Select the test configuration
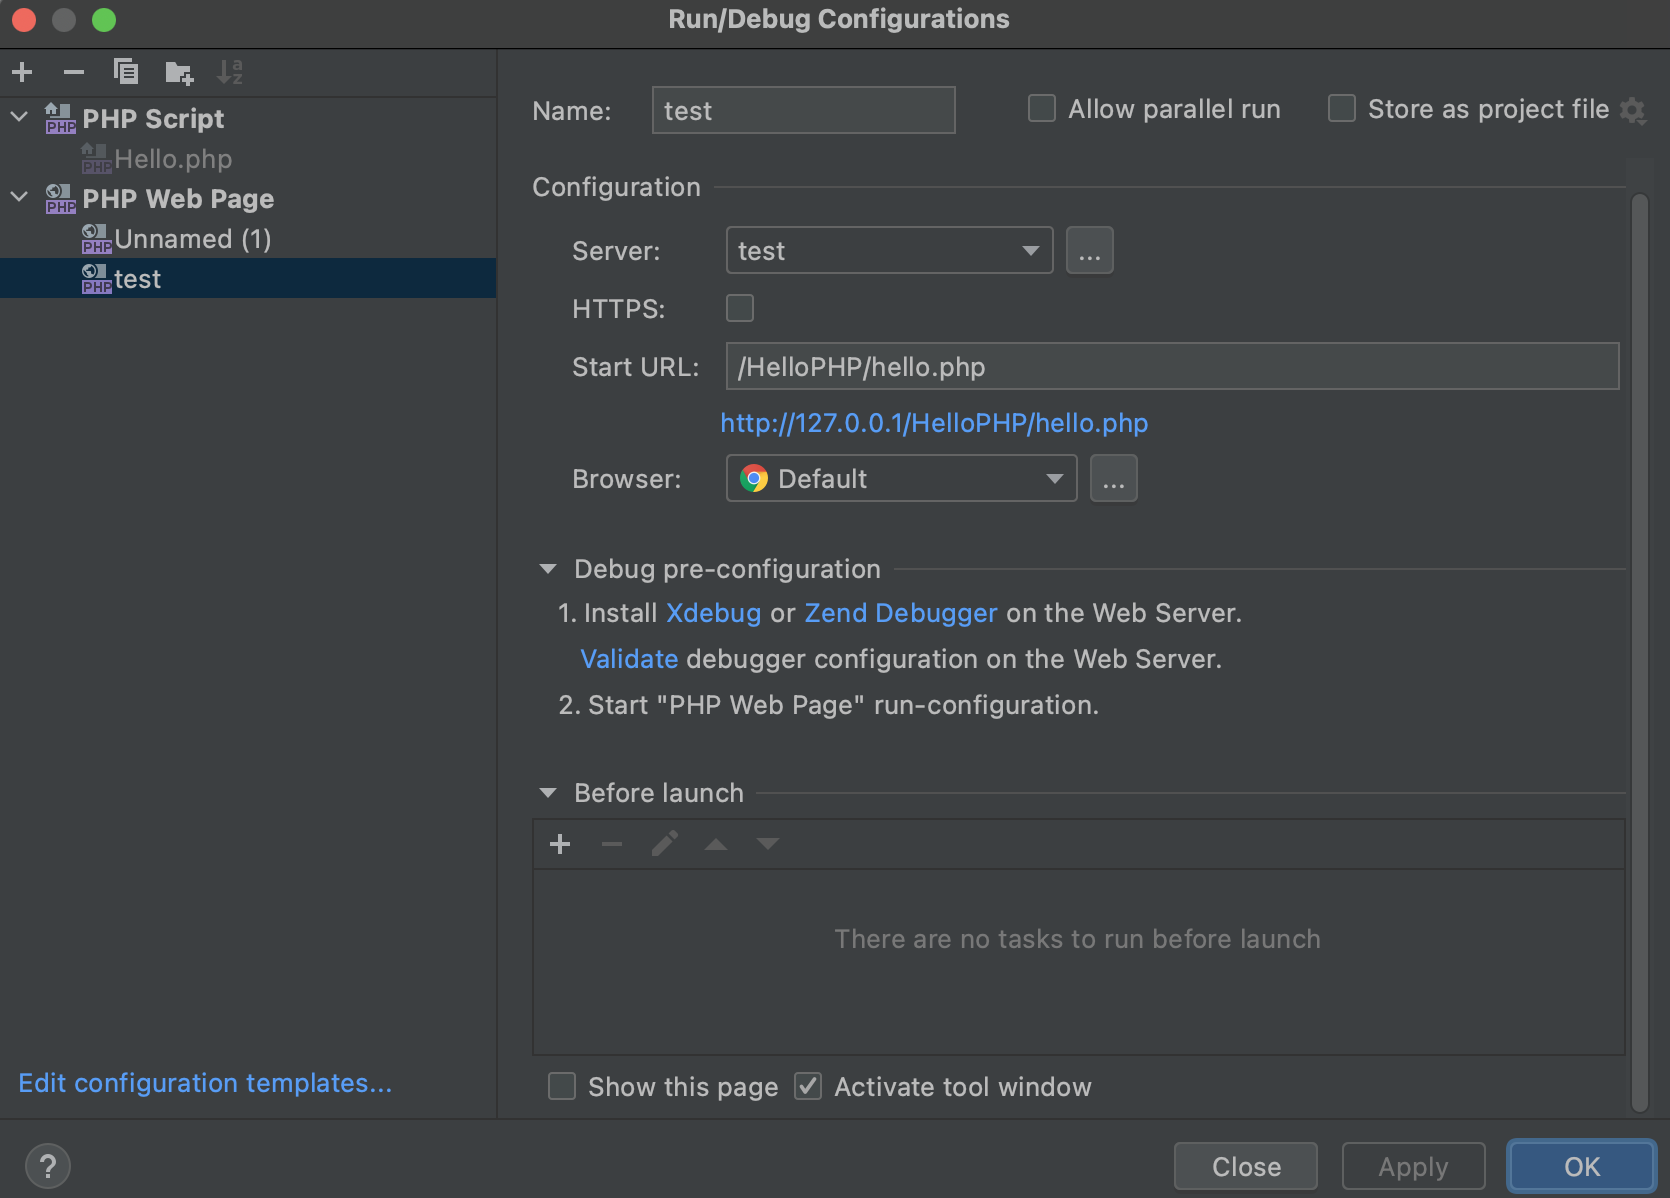 [x=248, y=278]
